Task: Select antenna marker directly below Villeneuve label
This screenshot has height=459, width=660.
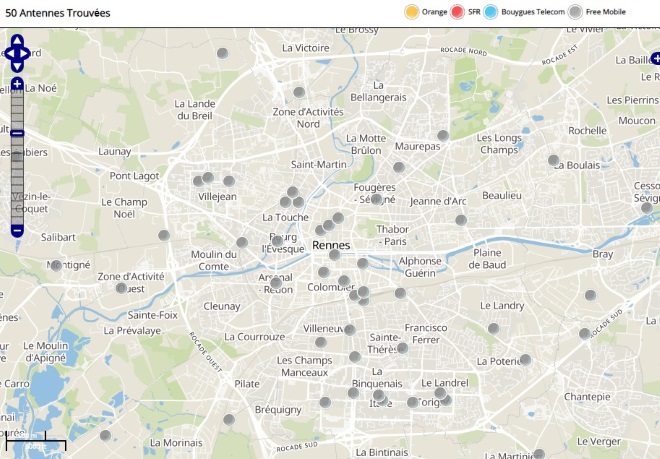Action: pos(321,342)
